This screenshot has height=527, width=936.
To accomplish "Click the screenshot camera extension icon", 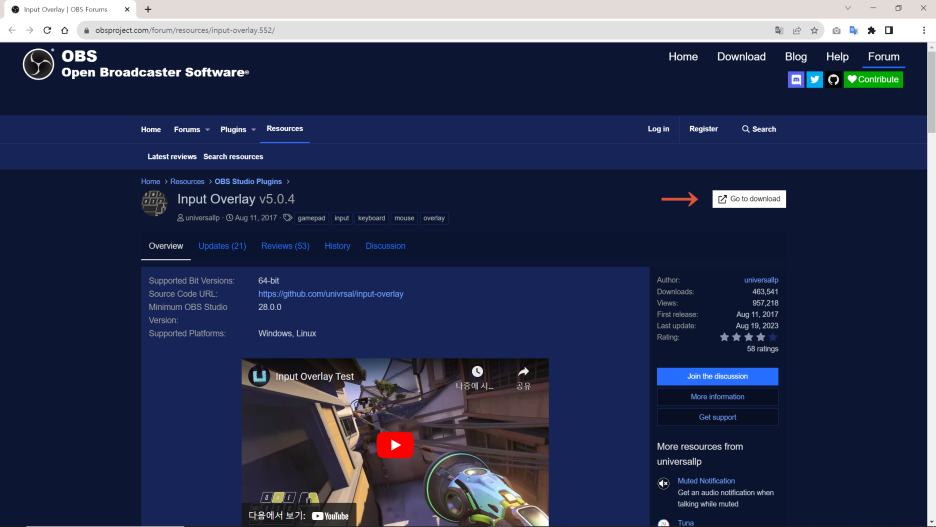I will pos(836,30).
